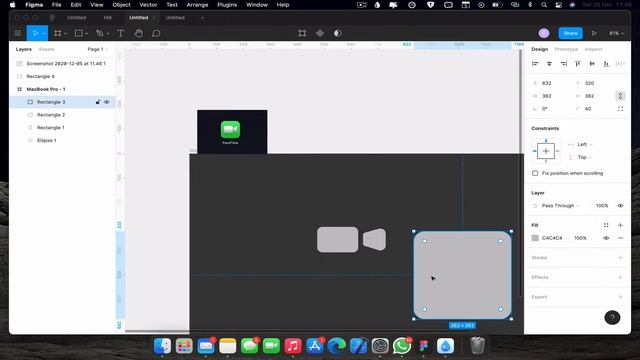
Task: Open the Arrange menu
Action: click(197, 5)
